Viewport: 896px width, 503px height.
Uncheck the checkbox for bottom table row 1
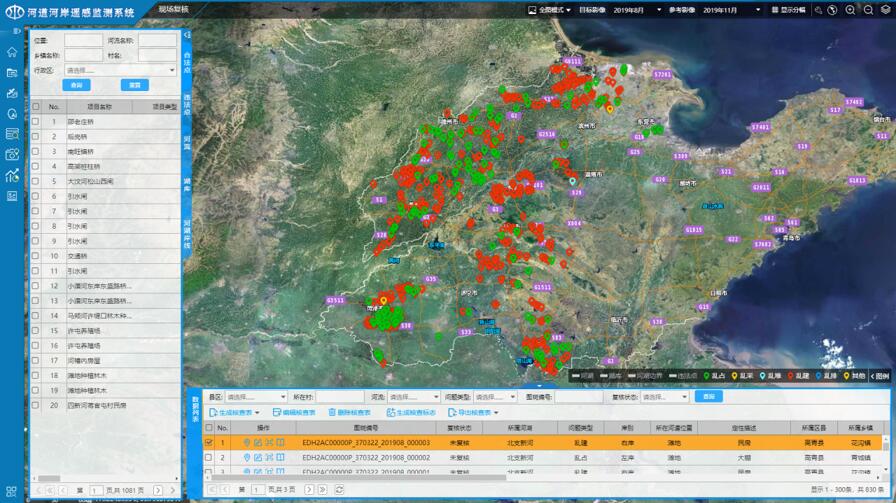click(x=209, y=442)
